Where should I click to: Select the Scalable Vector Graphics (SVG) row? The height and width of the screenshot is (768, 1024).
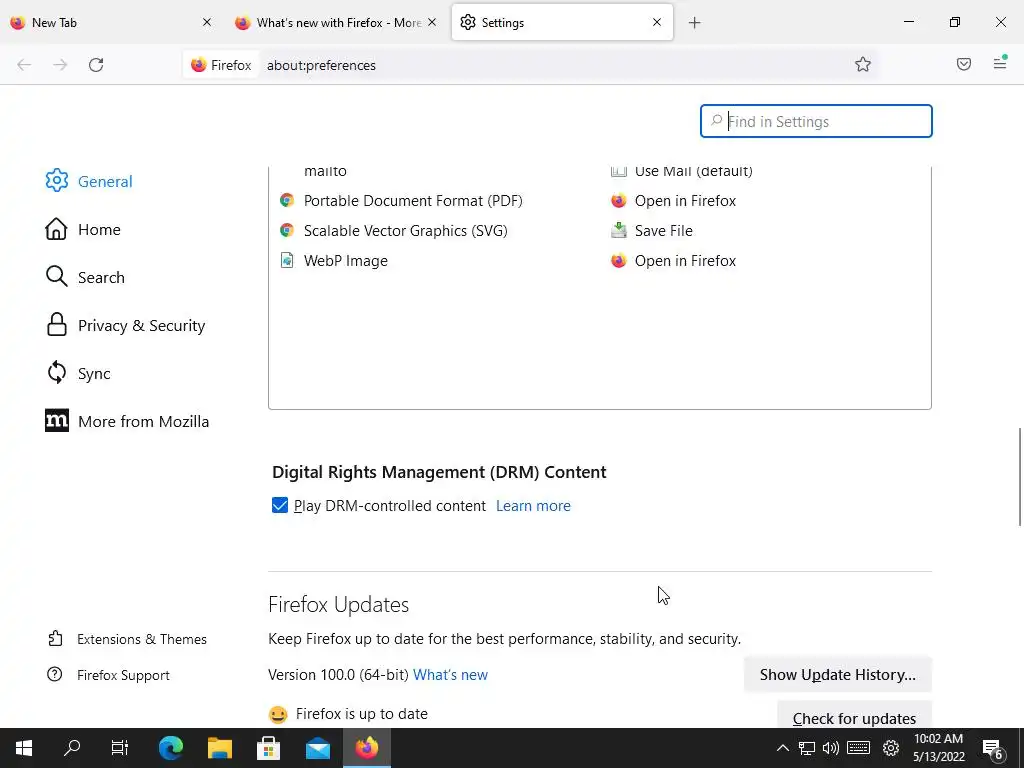pos(600,231)
